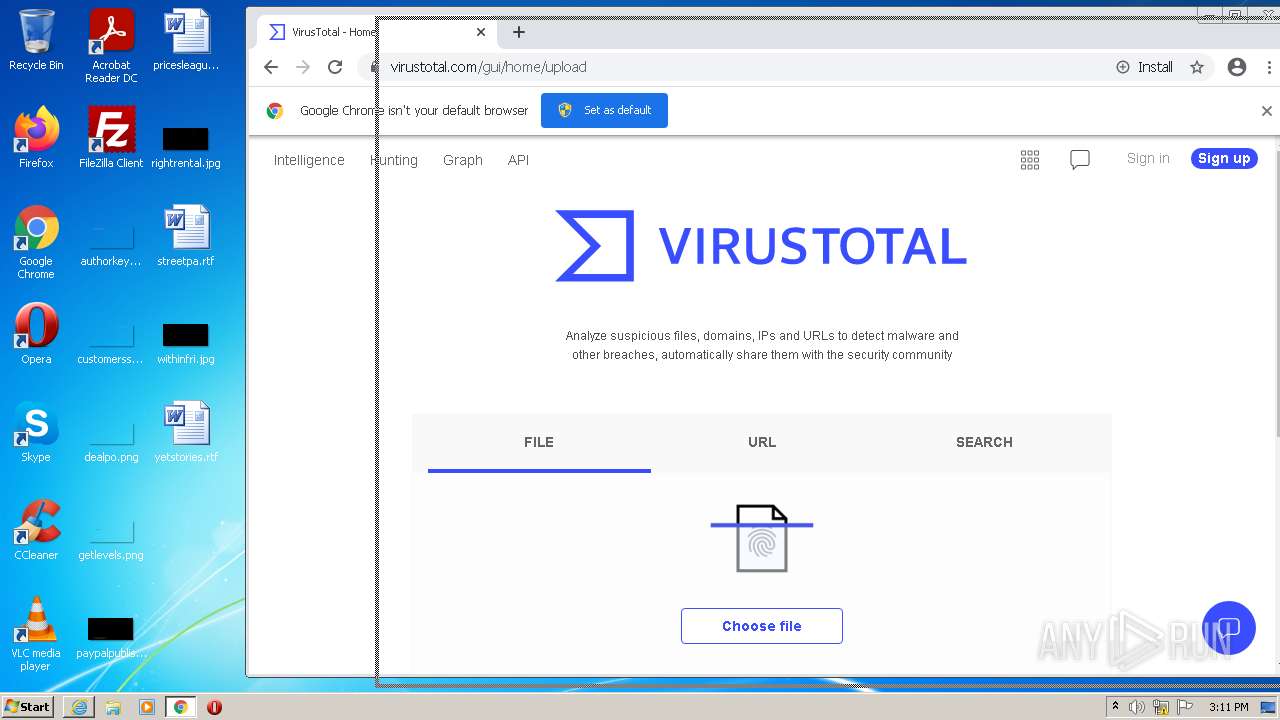Image resolution: width=1280 pixels, height=720 pixels.
Task: Switch to the FILE tab
Action: point(539,442)
